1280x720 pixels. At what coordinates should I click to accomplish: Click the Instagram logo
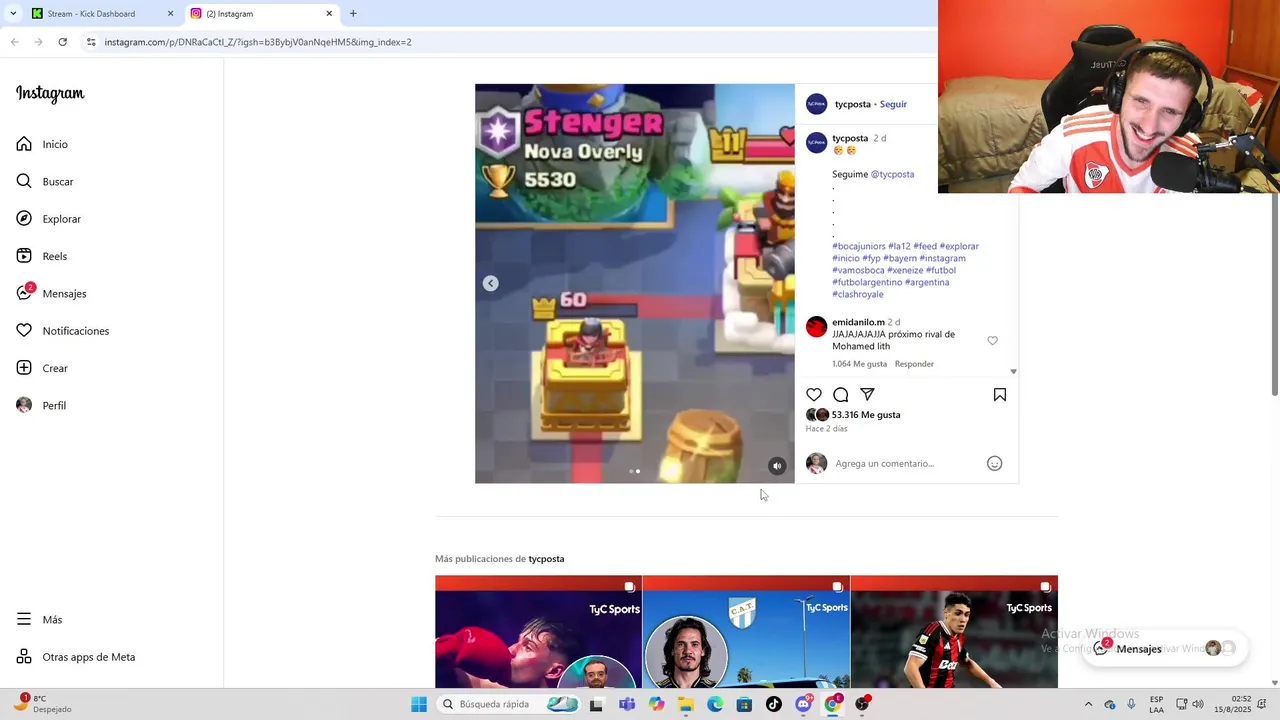50,94
